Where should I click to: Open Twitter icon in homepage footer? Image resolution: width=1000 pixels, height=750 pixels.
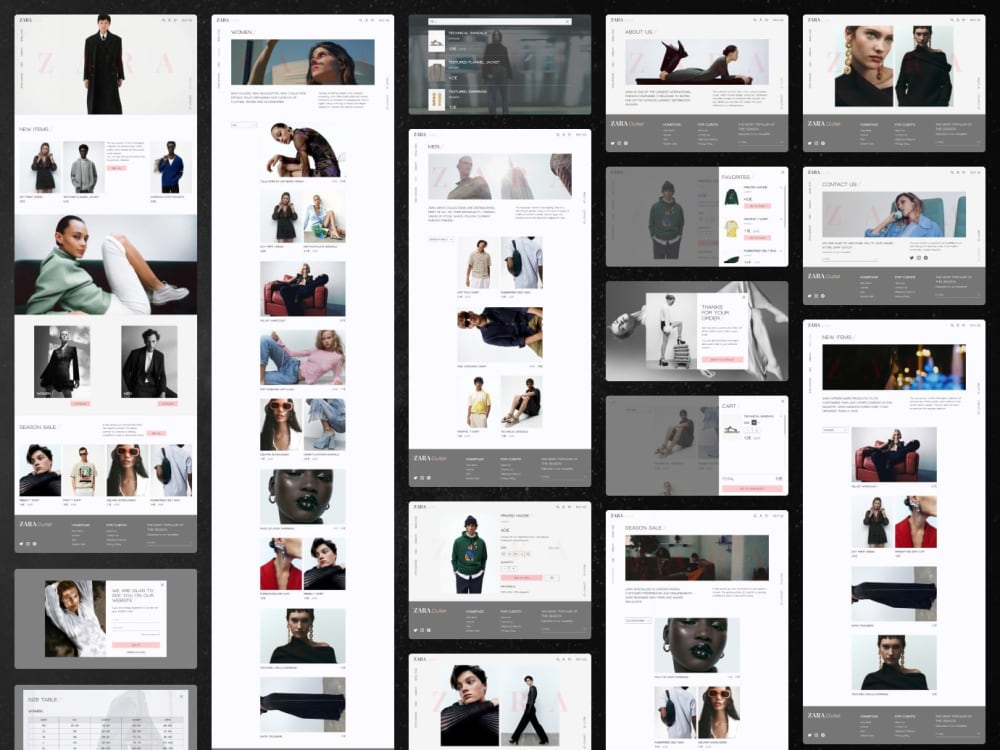point(21,544)
